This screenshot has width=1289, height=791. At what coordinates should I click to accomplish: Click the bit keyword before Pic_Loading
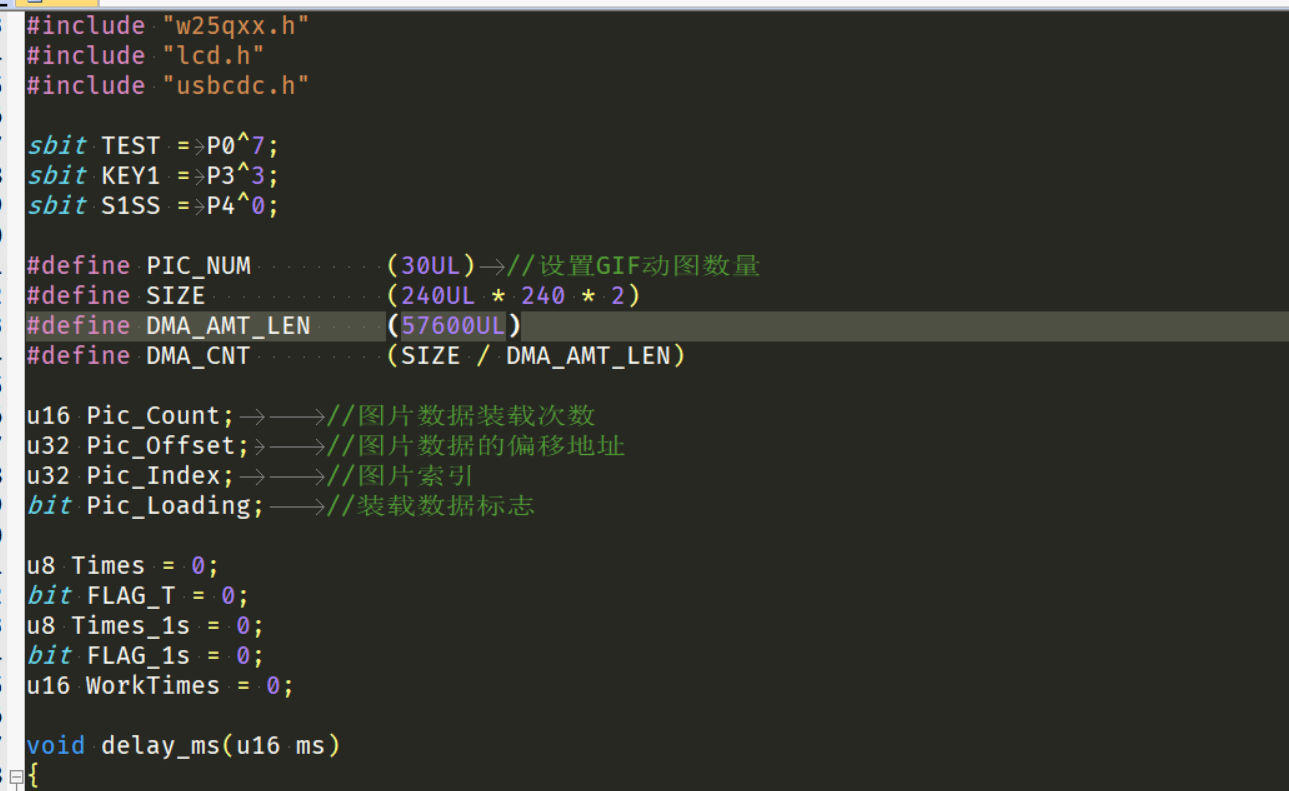pyautogui.click(x=49, y=506)
